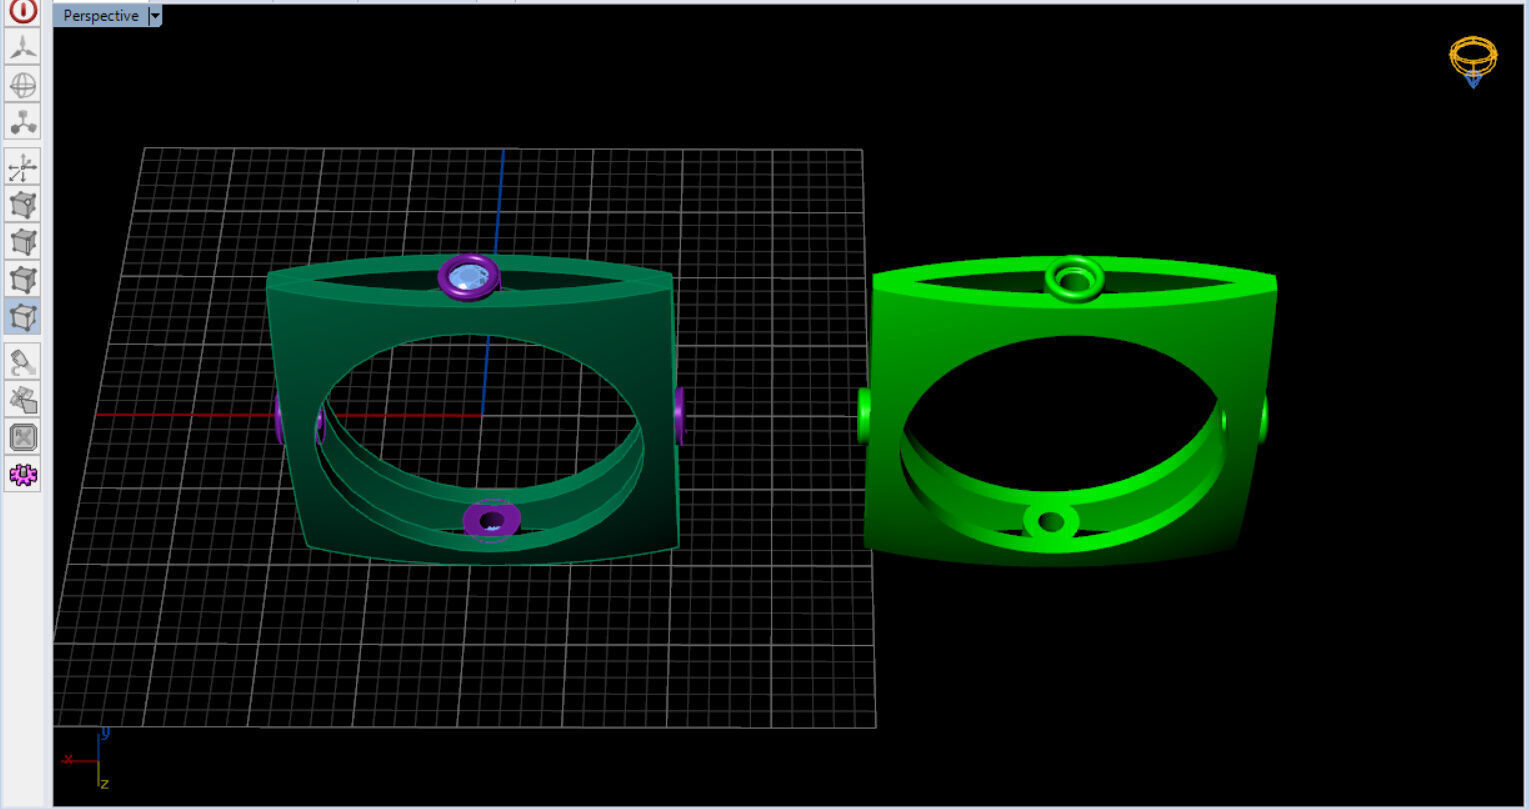
Task: Select the multi-arrow axes manipulator icon
Action: [x=23, y=167]
